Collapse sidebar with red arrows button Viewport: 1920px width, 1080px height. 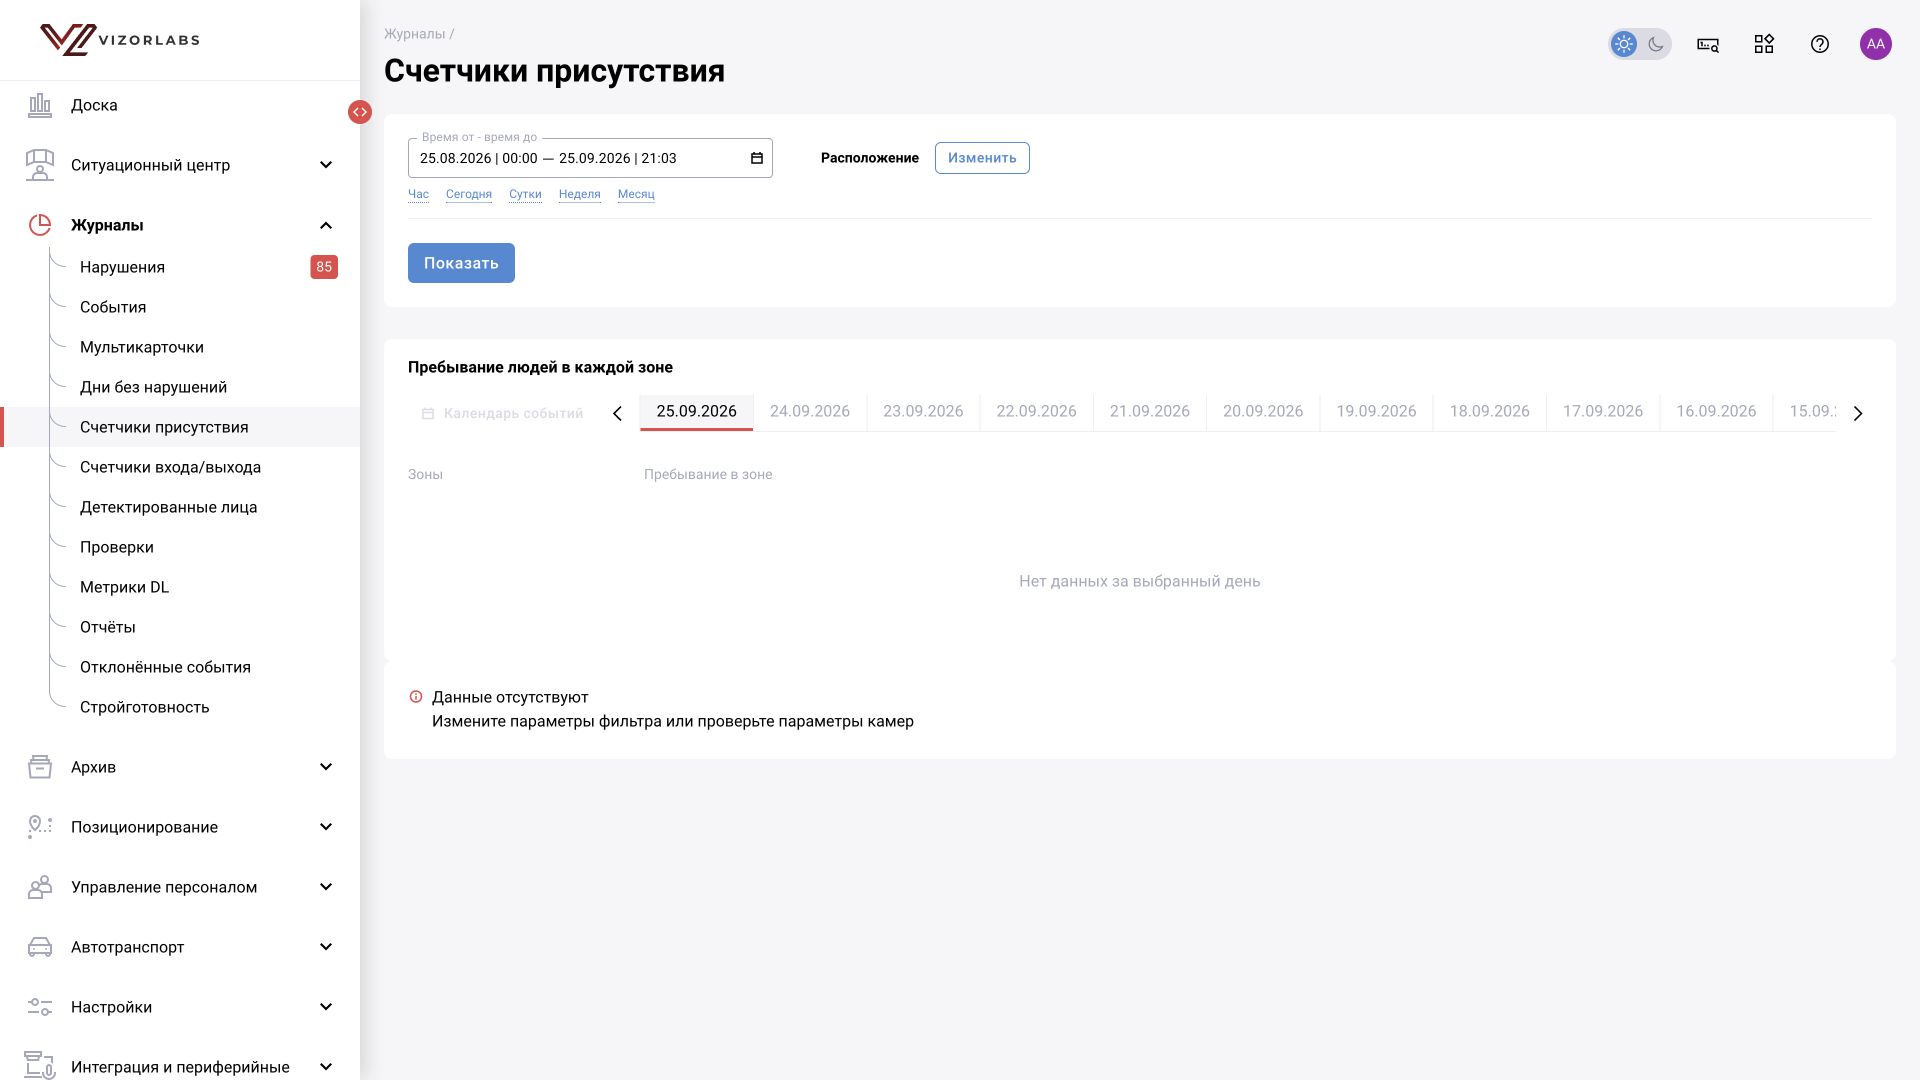360,112
